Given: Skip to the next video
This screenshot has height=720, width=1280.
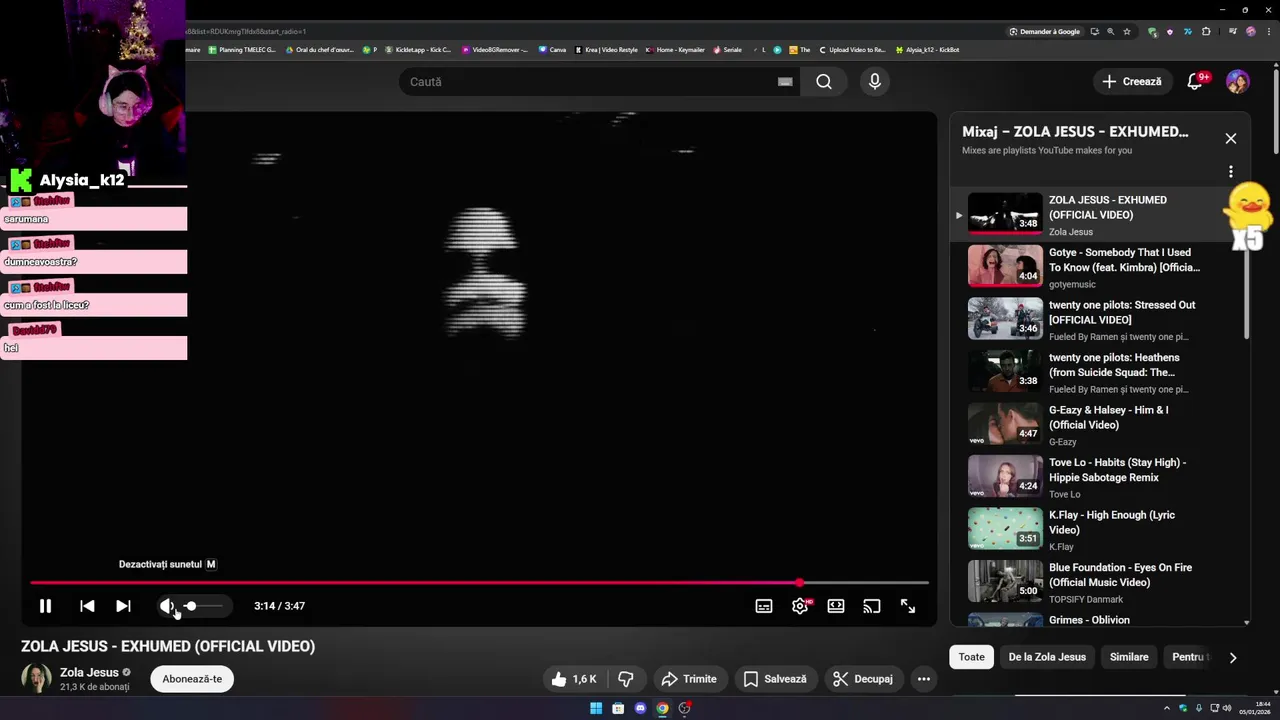Looking at the screenshot, I should click(123, 606).
